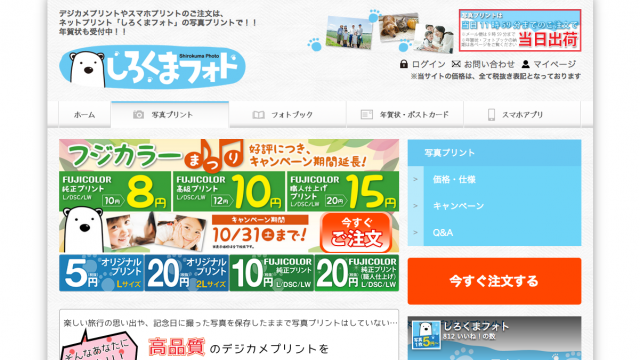The height and width of the screenshot is (360, 640).
Task: Go to マイページ
Action: [555, 64]
